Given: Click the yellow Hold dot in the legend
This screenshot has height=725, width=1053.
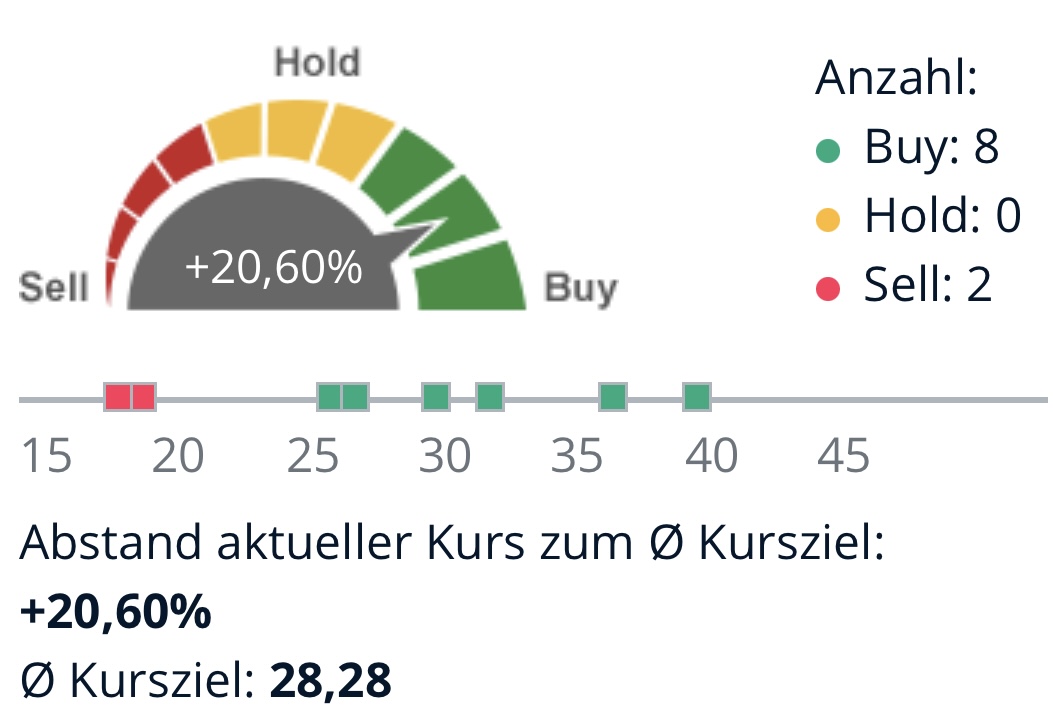Looking at the screenshot, I should point(827,218).
